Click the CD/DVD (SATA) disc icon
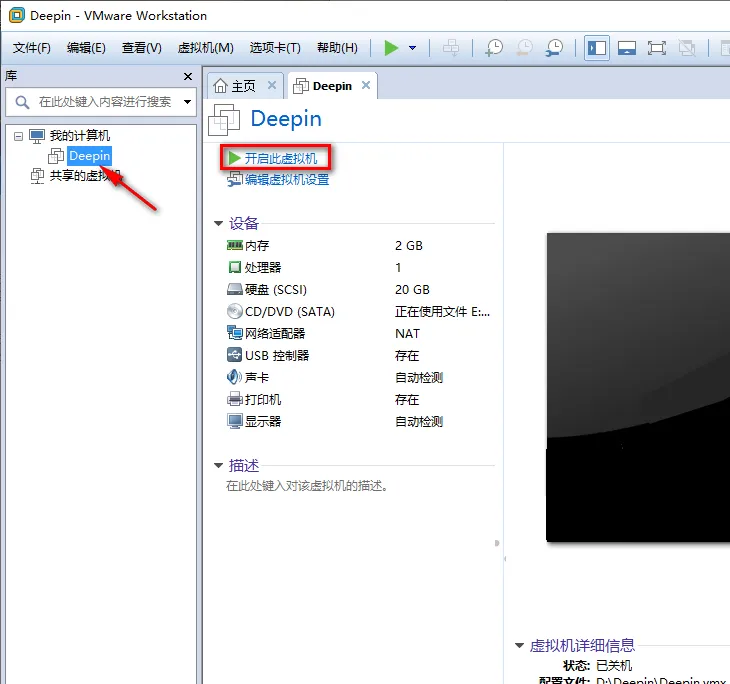The image size is (730, 684). 234,311
